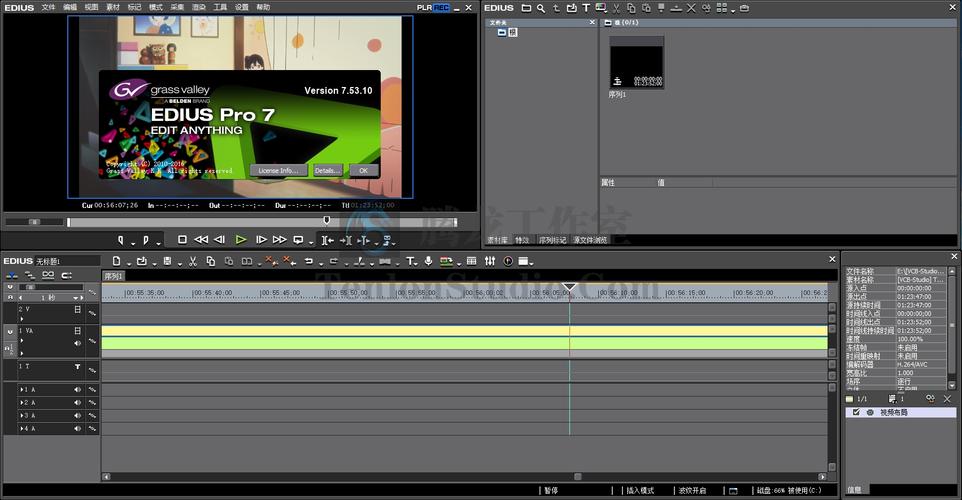Step back one frame in the player
Screen dimensions: 962x500
click(219, 240)
